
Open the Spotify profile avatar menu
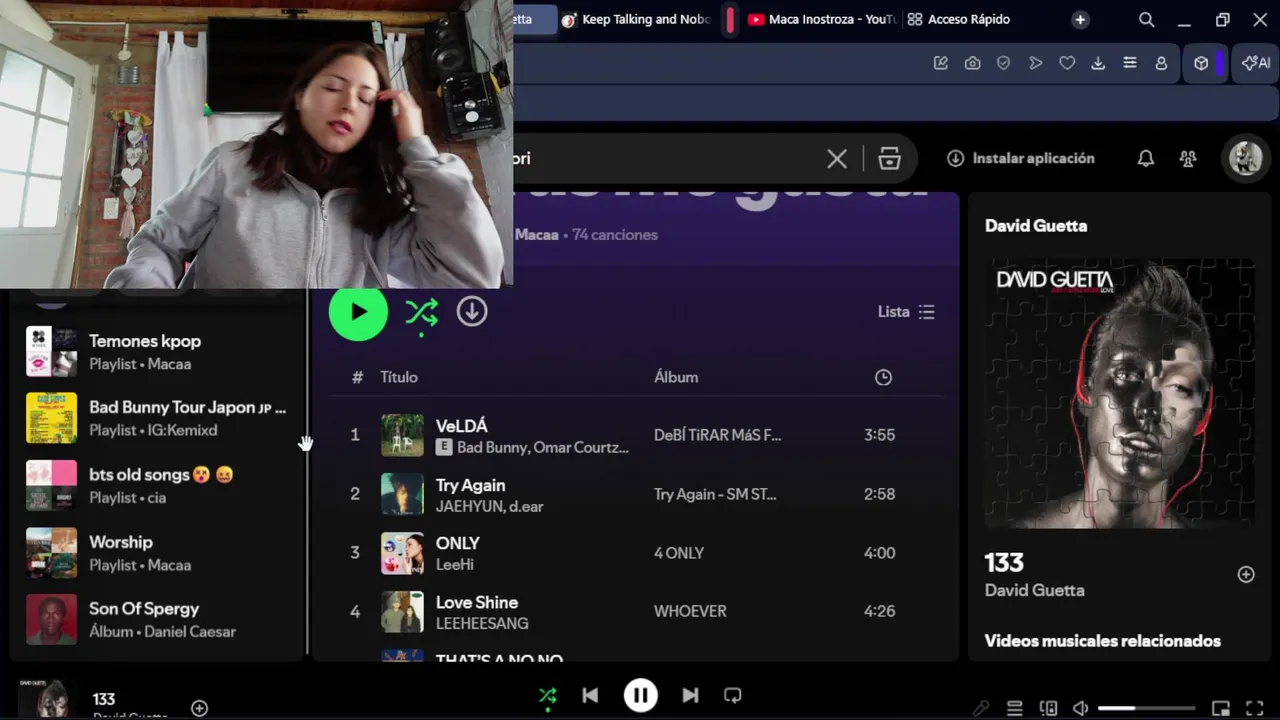point(1246,158)
